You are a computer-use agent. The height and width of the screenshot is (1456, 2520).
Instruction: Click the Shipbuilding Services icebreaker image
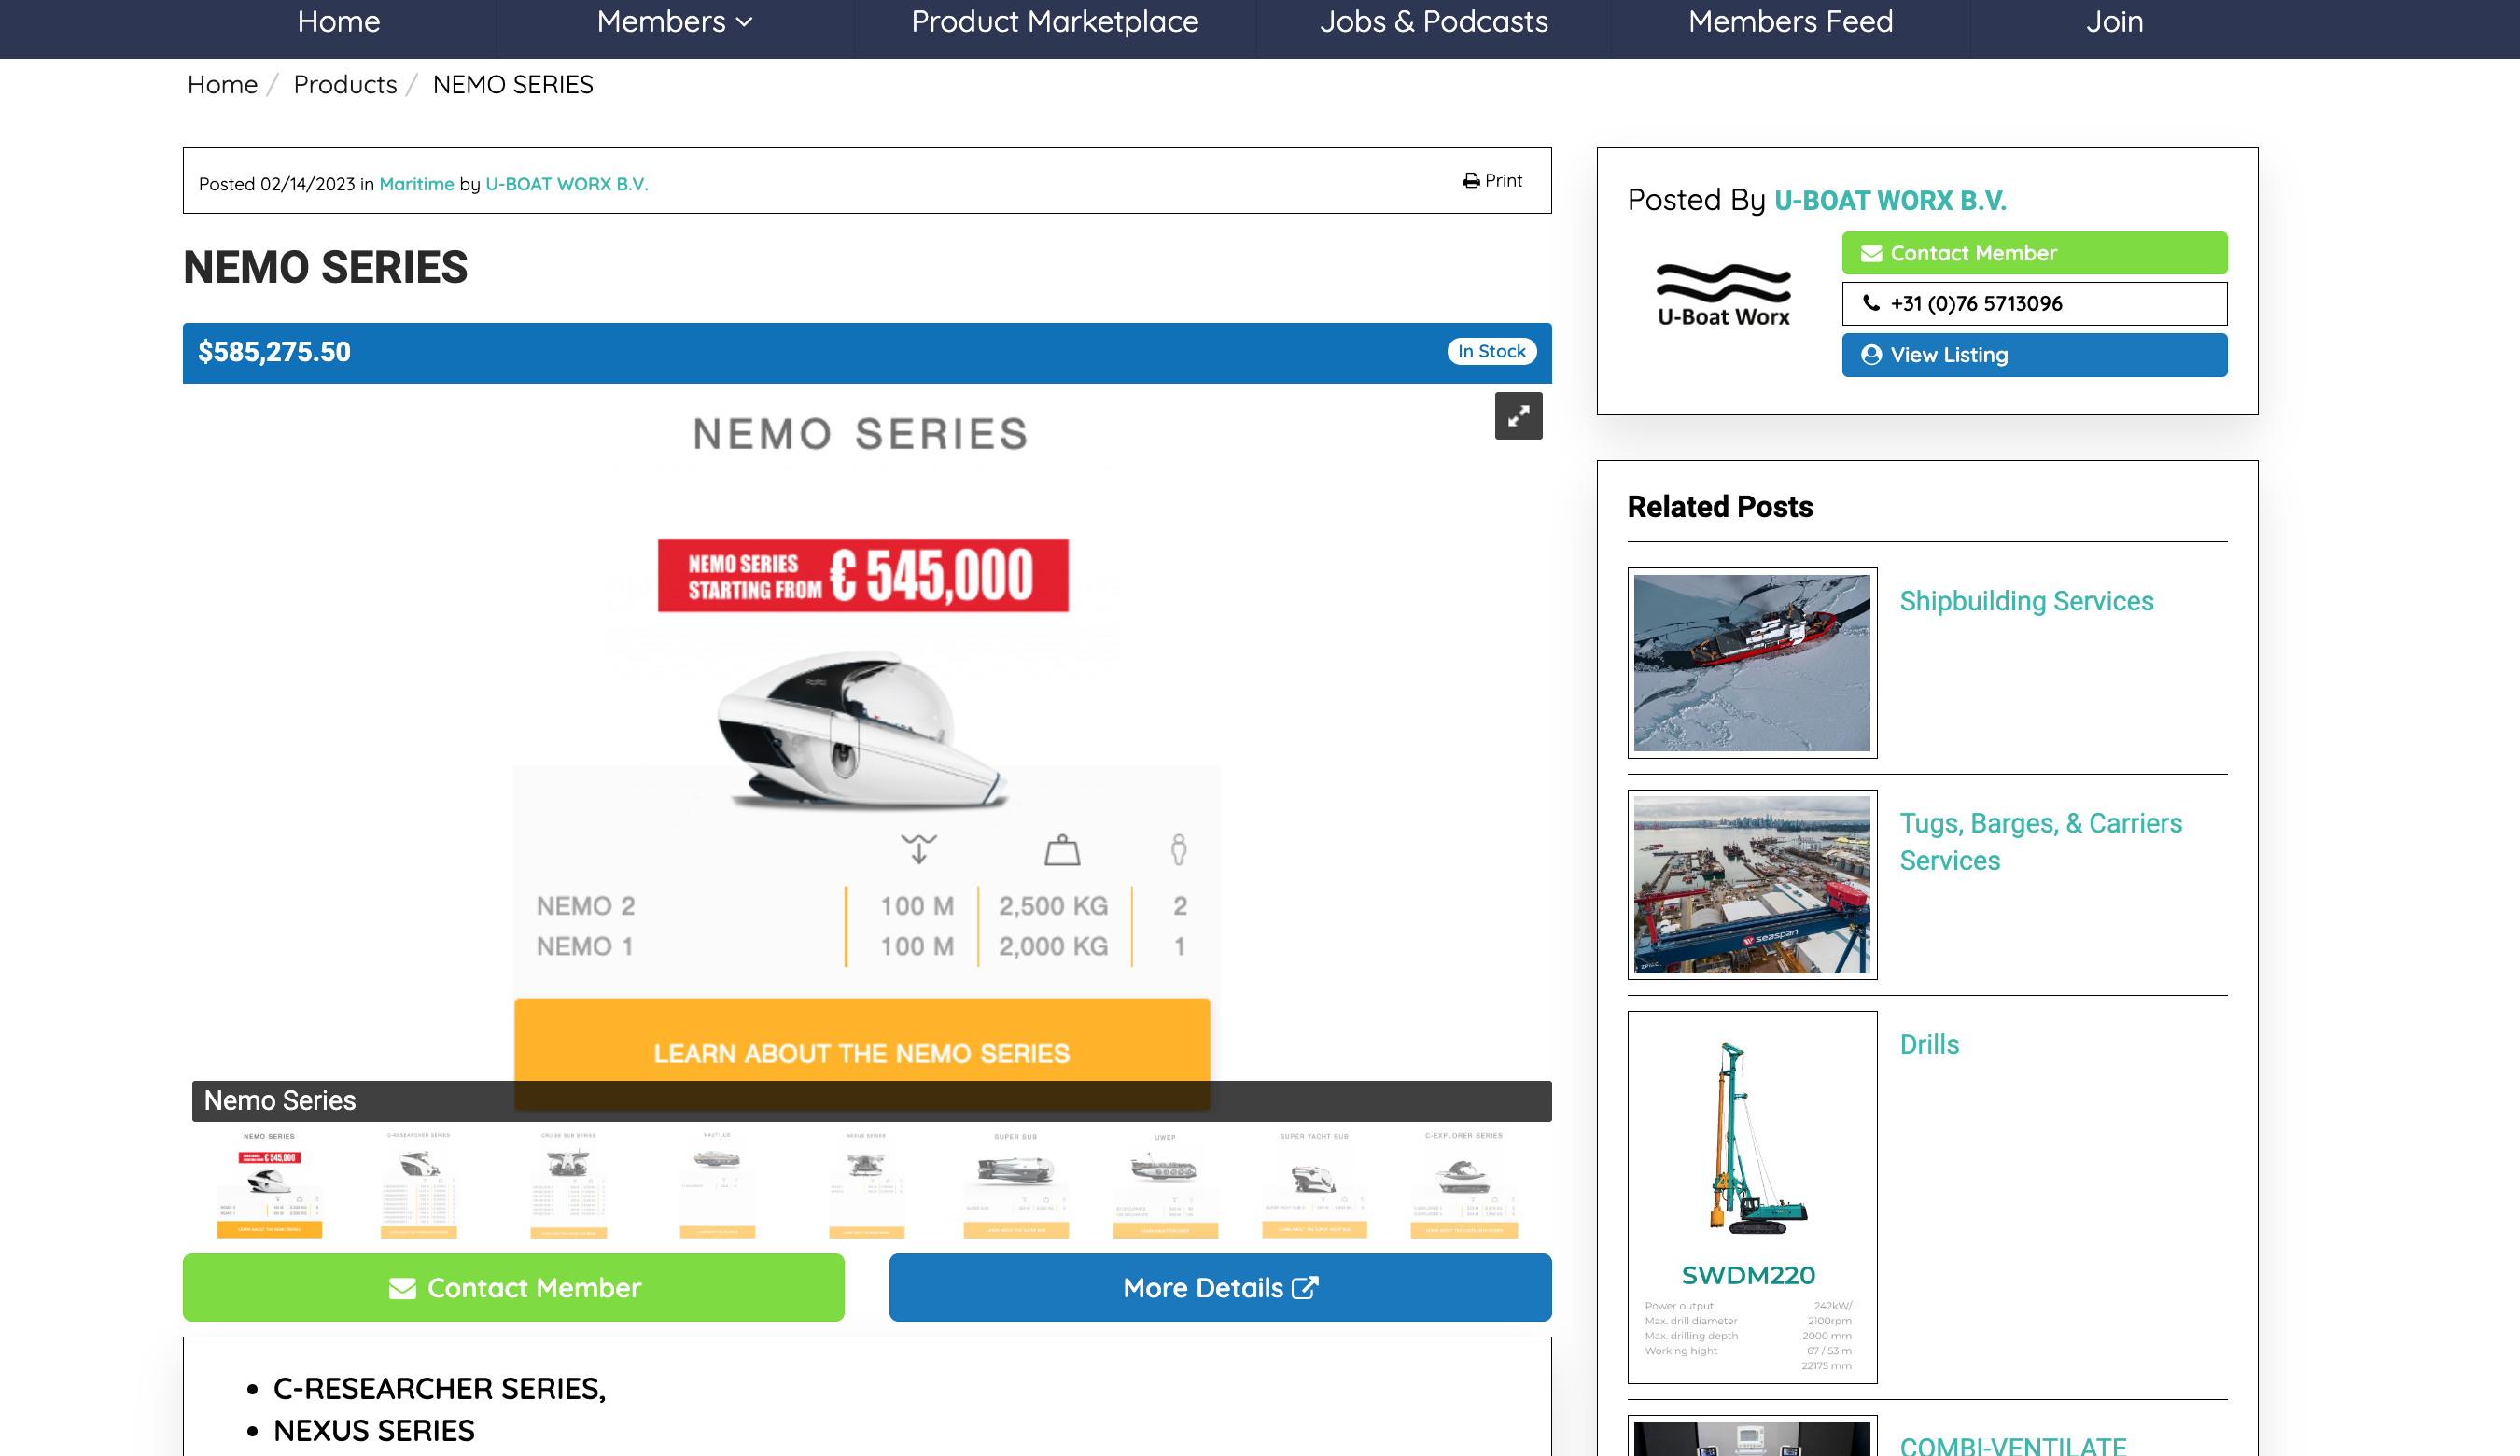click(1752, 663)
